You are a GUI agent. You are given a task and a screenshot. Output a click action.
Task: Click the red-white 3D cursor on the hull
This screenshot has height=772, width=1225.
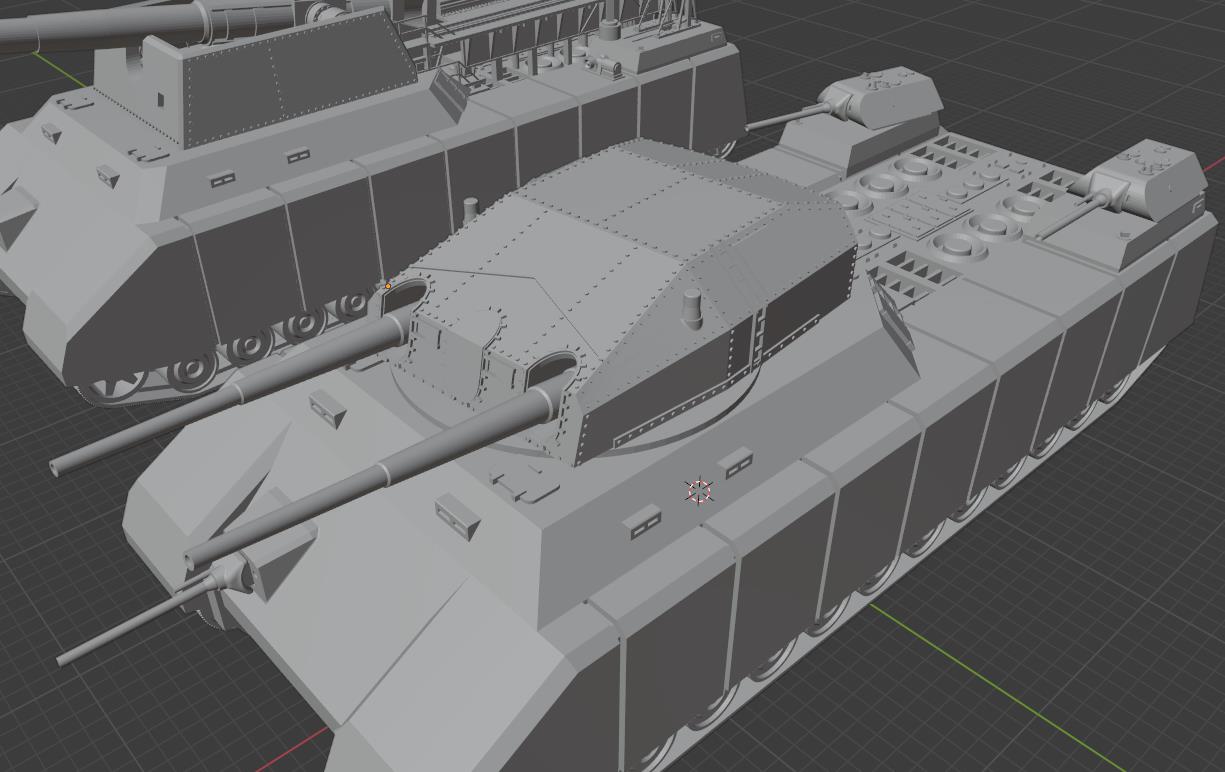click(x=699, y=491)
